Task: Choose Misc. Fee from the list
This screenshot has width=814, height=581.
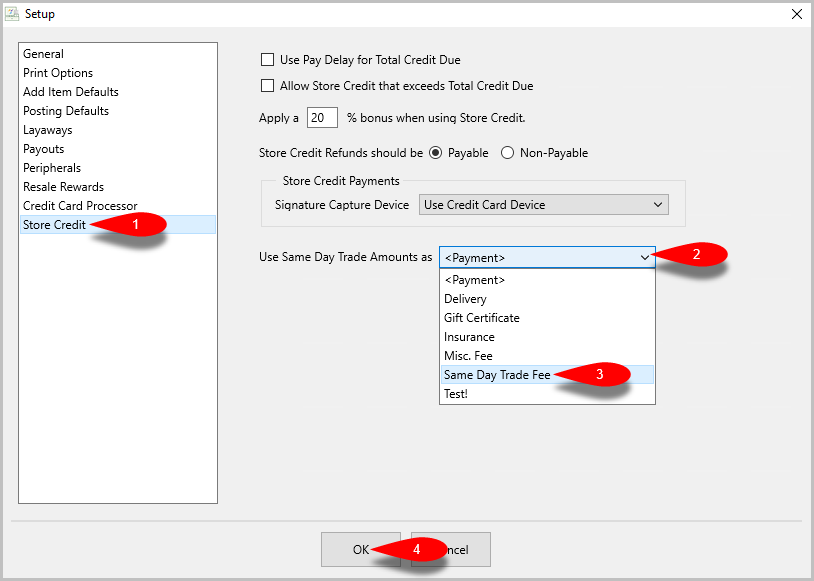Action: coord(547,356)
